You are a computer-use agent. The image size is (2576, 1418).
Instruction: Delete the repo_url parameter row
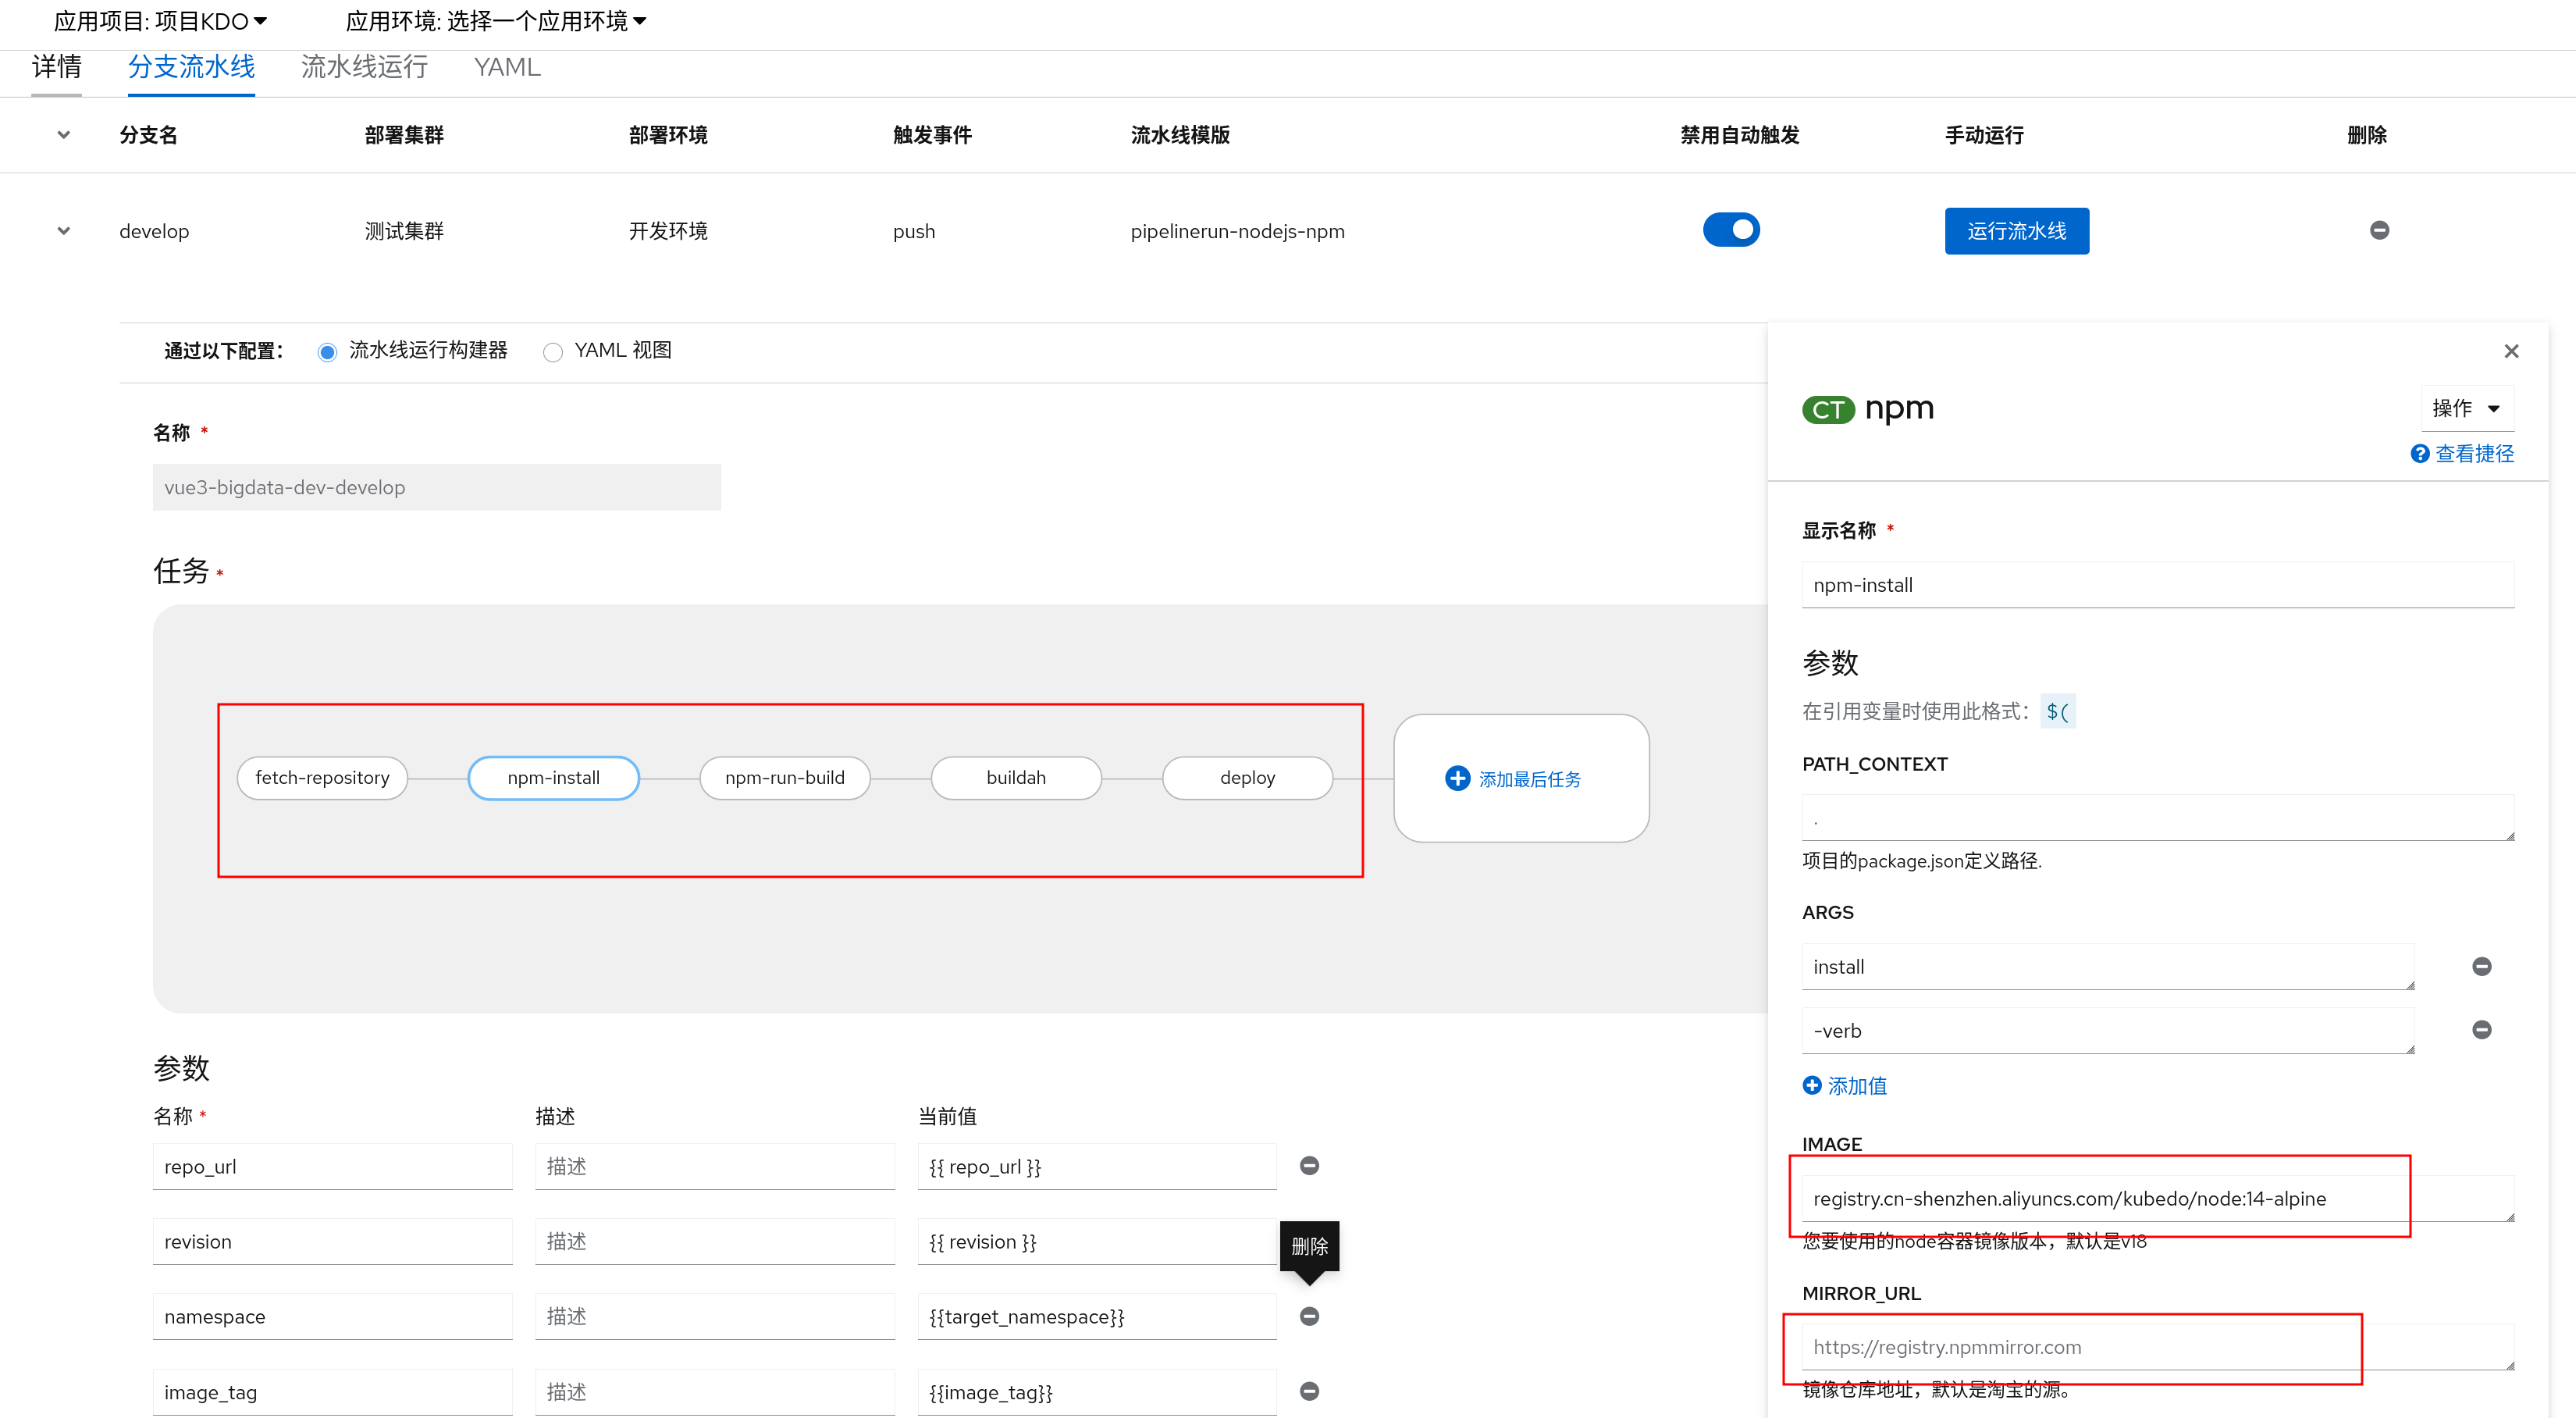click(1309, 1166)
